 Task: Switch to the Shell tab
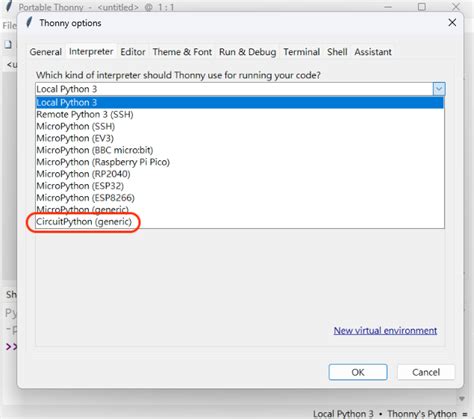click(337, 52)
